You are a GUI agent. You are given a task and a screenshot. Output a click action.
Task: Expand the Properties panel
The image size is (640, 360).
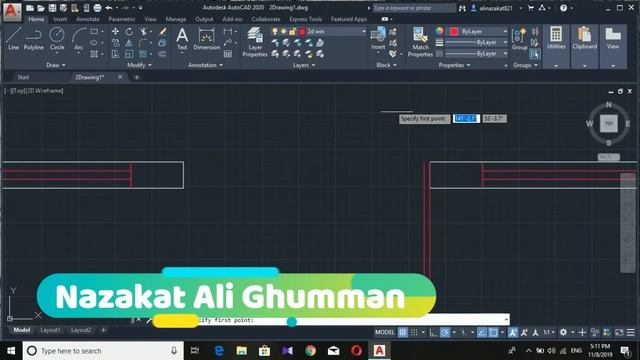point(454,65)
